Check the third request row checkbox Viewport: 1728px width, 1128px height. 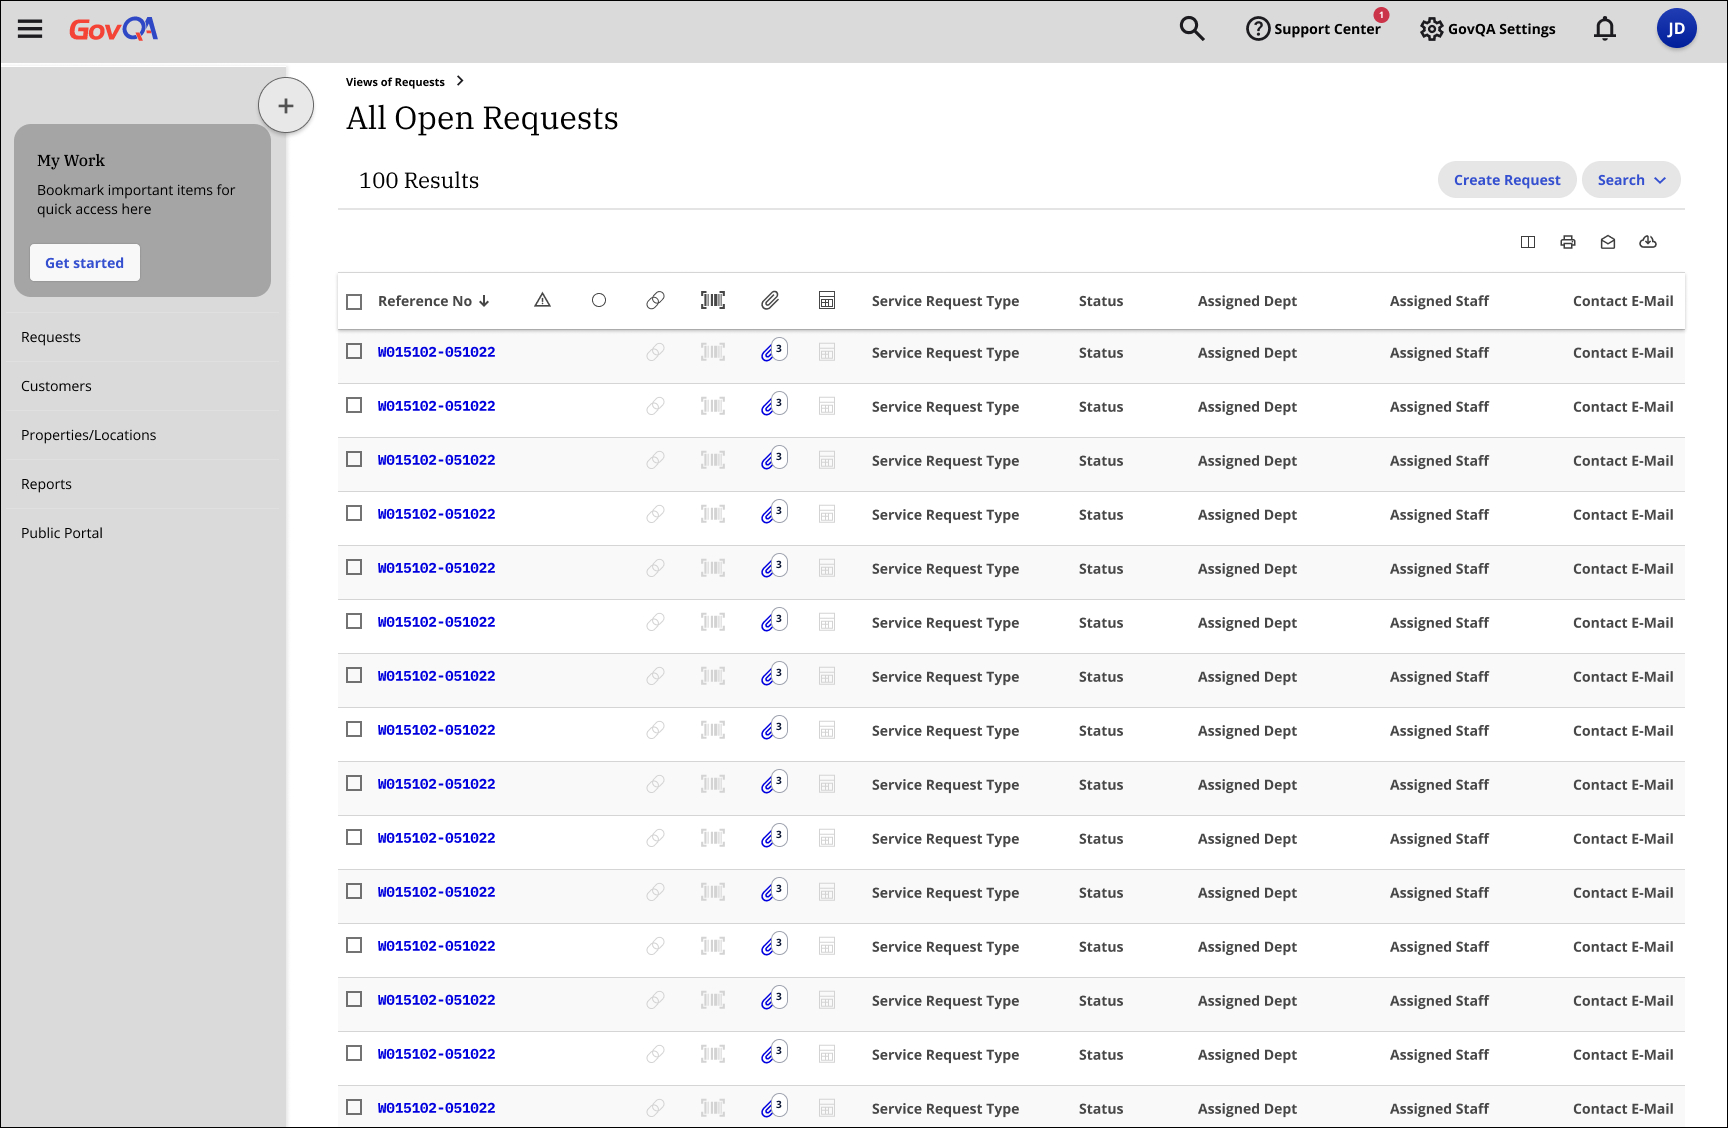tap(354, 459)
